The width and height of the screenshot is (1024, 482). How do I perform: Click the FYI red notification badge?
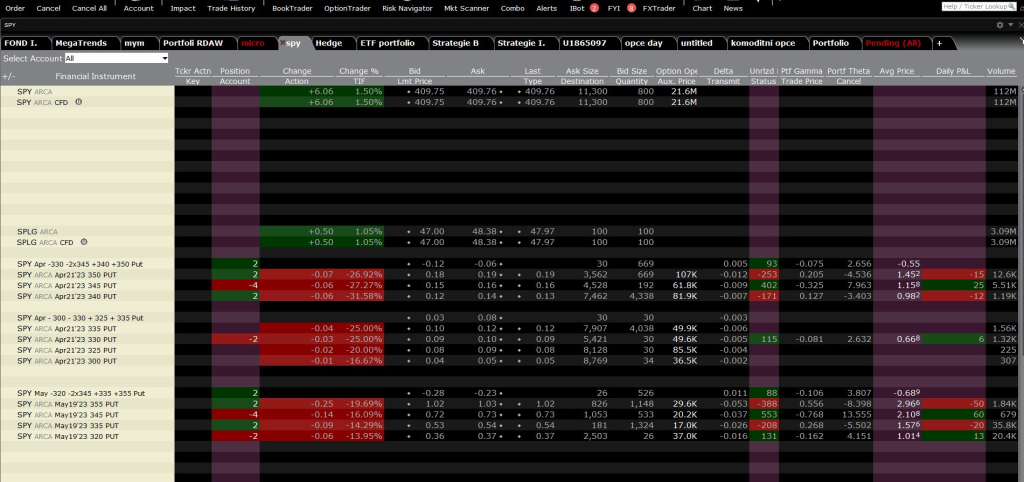[632, 8]
